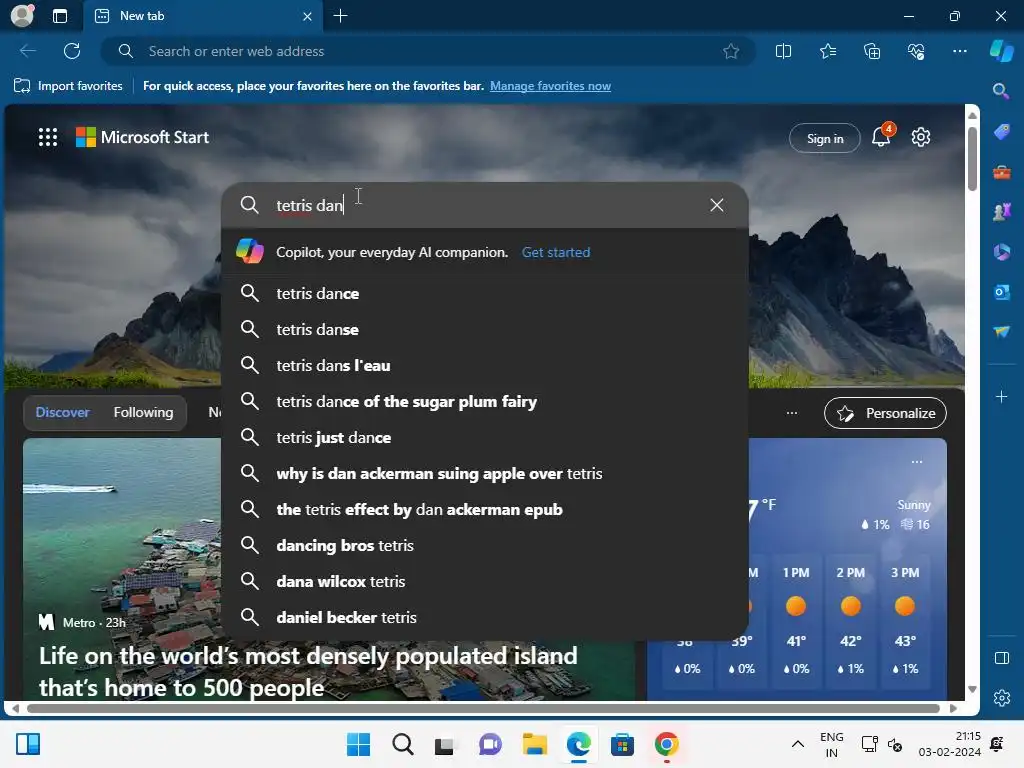Select suggestion tetris danse
1024x768 pixels.
click(x=485, y=329)
